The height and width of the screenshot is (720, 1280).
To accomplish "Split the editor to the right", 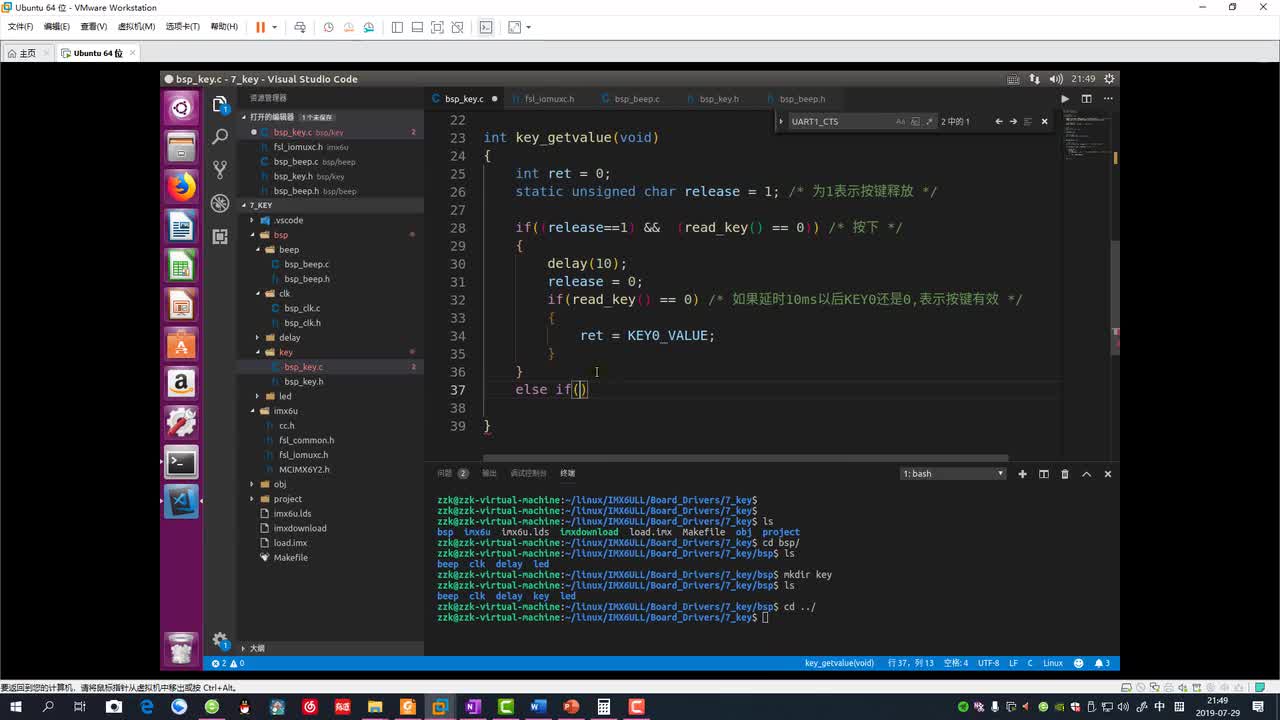I will tap(1086, 99).
